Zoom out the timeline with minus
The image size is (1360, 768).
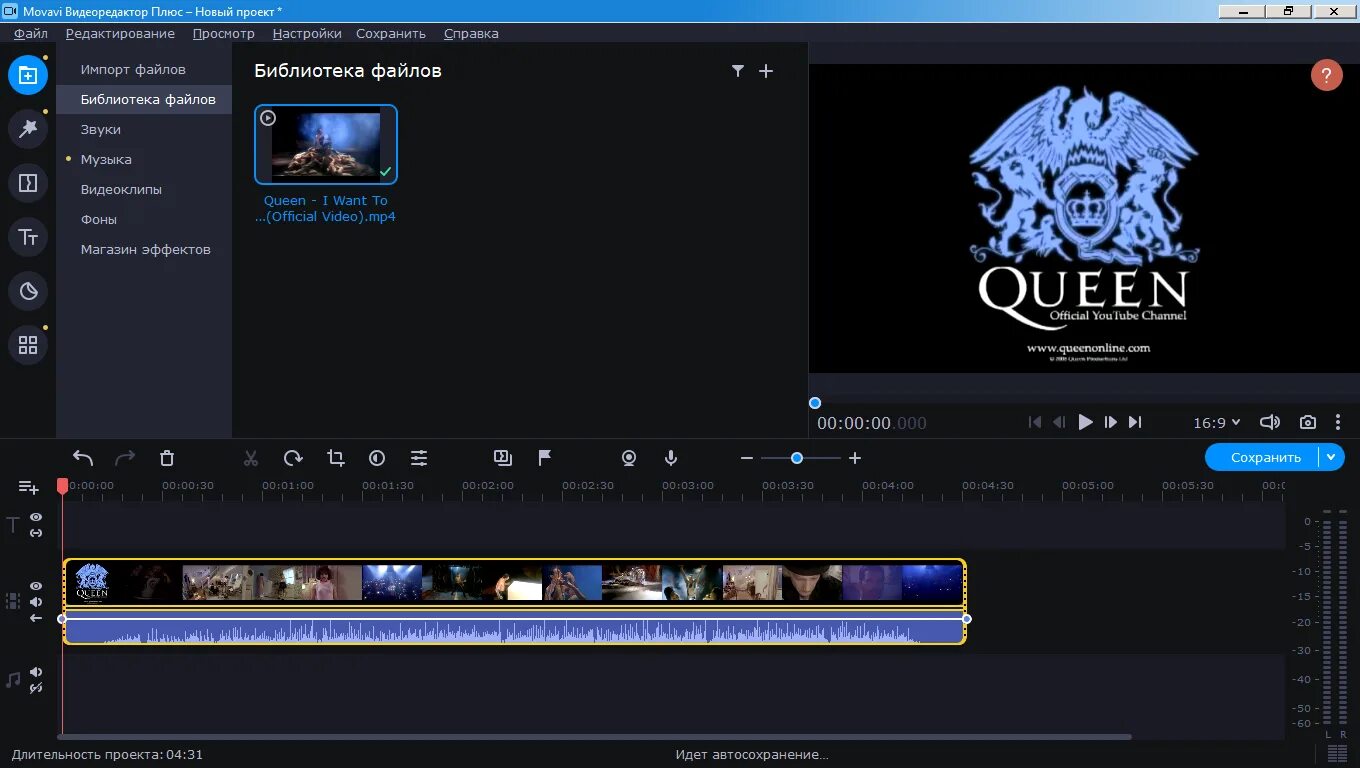pyautogui.click(x=746, y=458)
